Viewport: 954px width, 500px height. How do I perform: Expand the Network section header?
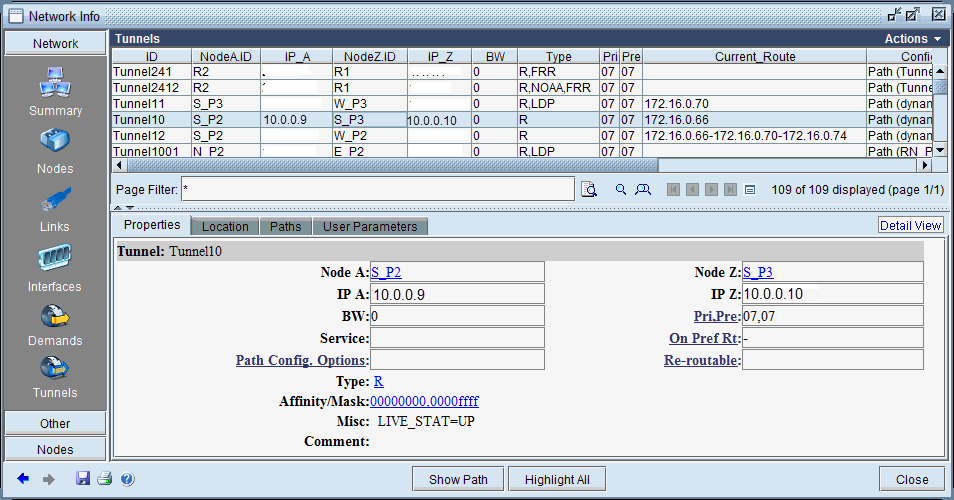pyautogui.click(x=55, y=43)
